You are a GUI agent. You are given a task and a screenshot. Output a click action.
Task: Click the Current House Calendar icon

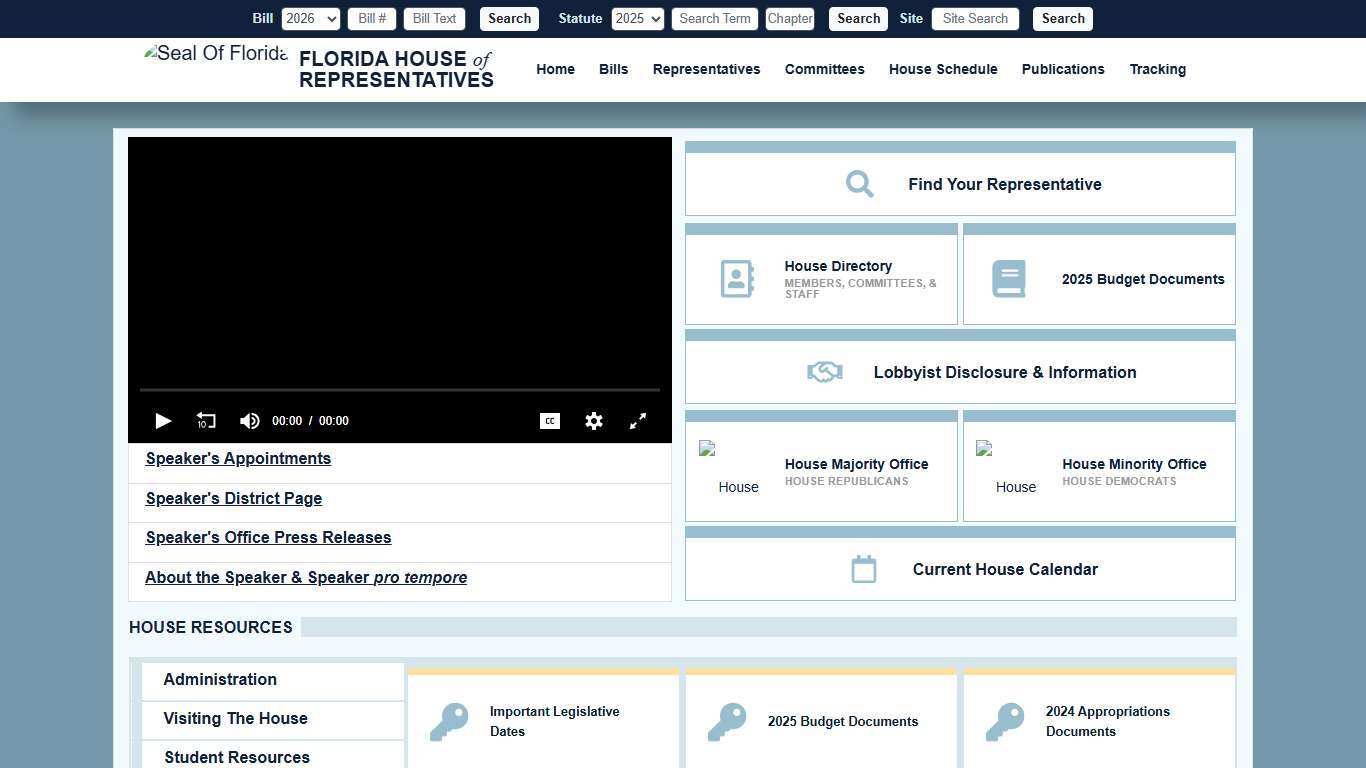[x=864, y=569]
